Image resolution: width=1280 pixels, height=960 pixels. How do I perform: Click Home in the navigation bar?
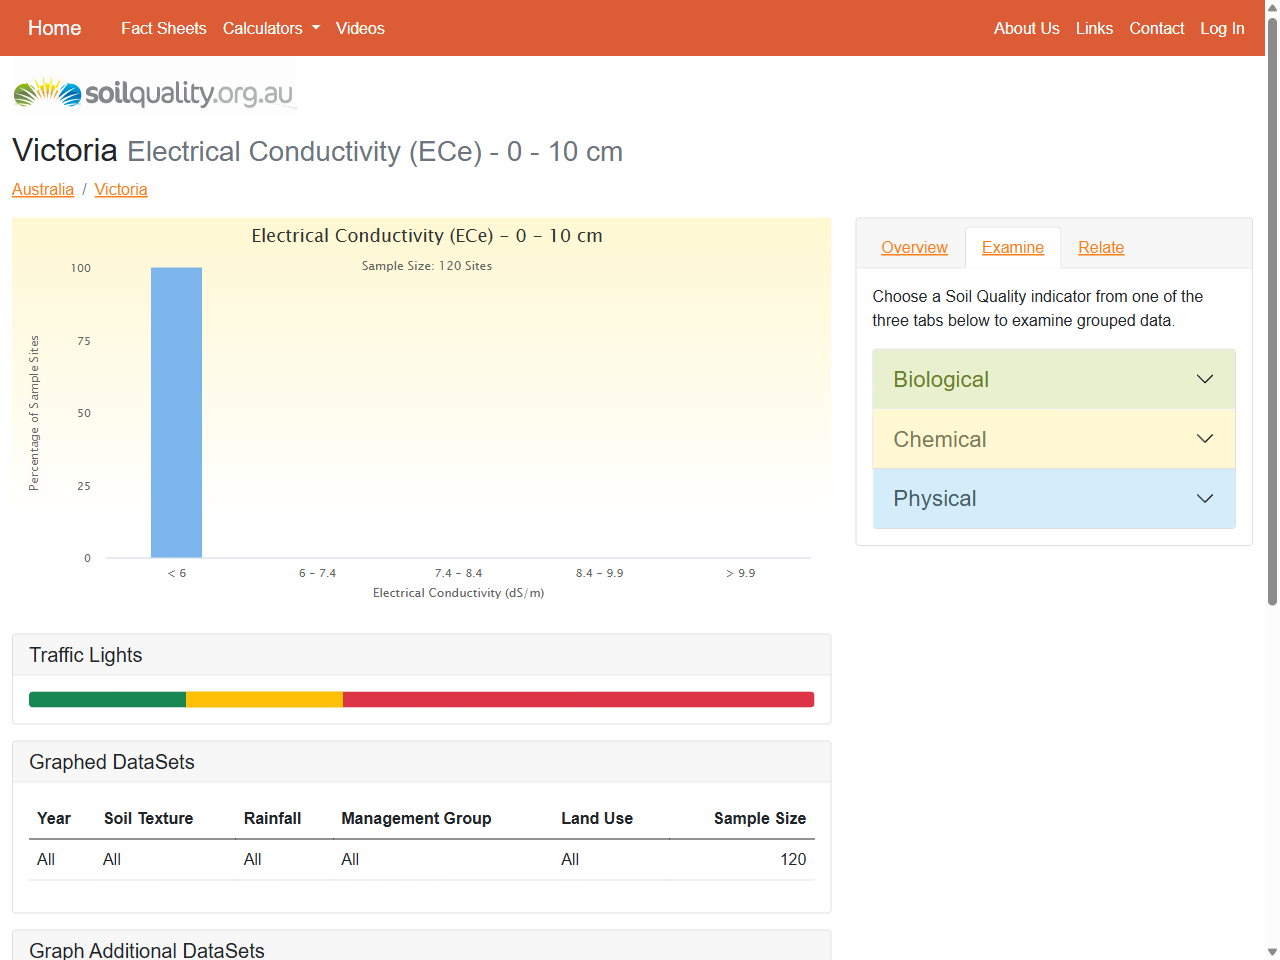point(54,28)
